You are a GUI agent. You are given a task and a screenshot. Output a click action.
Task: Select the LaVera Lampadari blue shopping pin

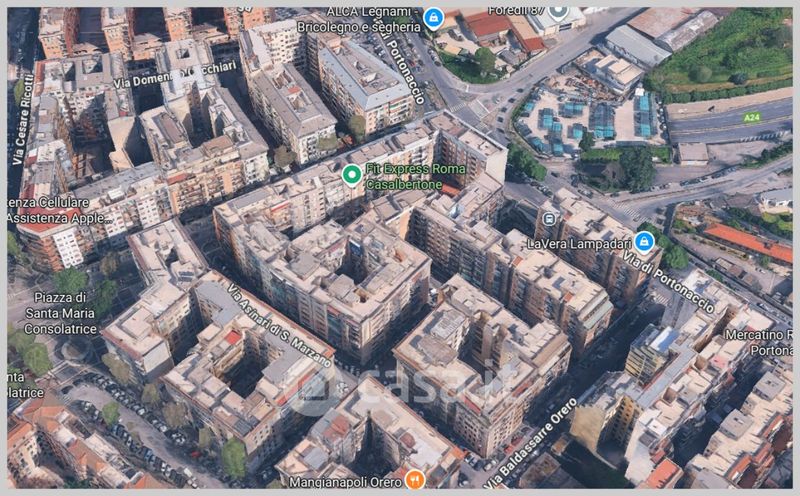644,241
